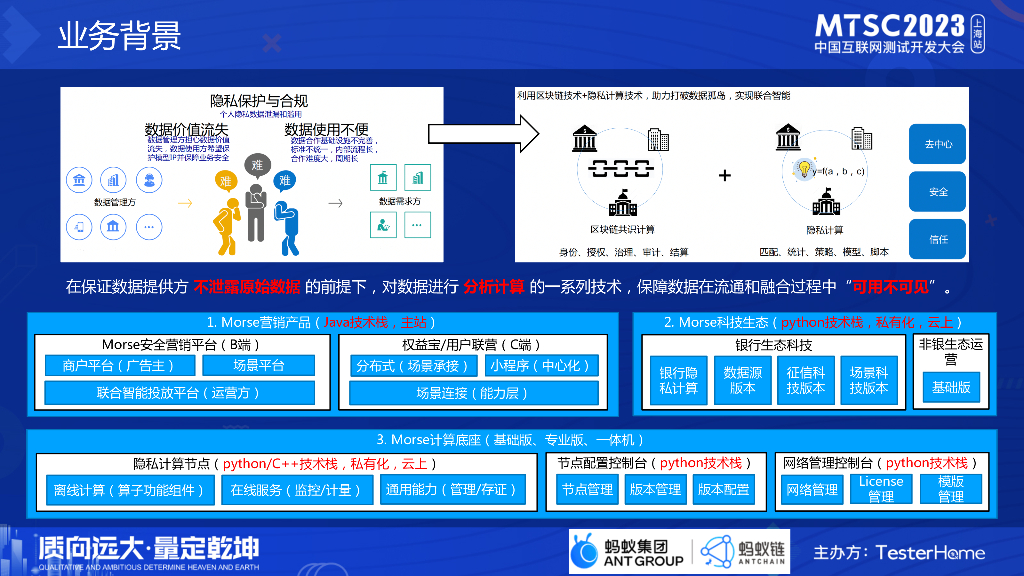The image size is (1024, 576).
Task: Select 场景连接（能力层）box
Action: 473,393
